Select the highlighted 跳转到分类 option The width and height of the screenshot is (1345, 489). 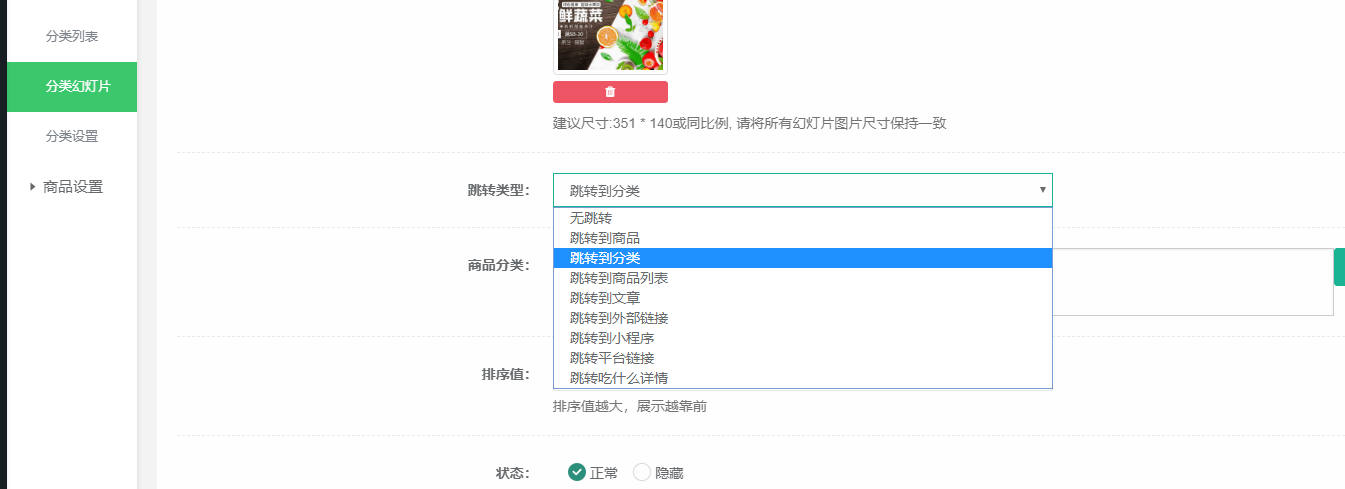605,258
